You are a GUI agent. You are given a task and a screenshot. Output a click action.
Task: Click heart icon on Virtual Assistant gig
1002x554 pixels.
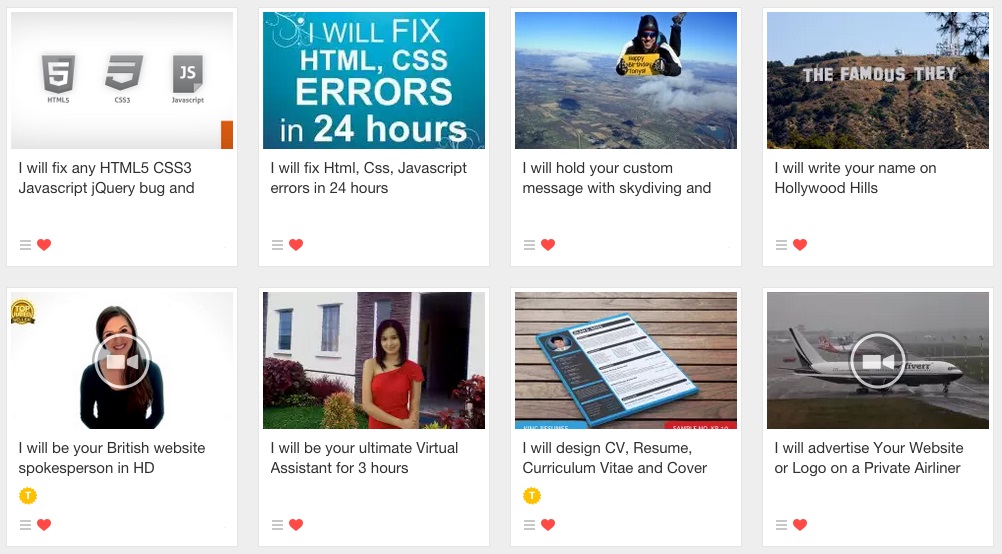click(x=296, y=525)
